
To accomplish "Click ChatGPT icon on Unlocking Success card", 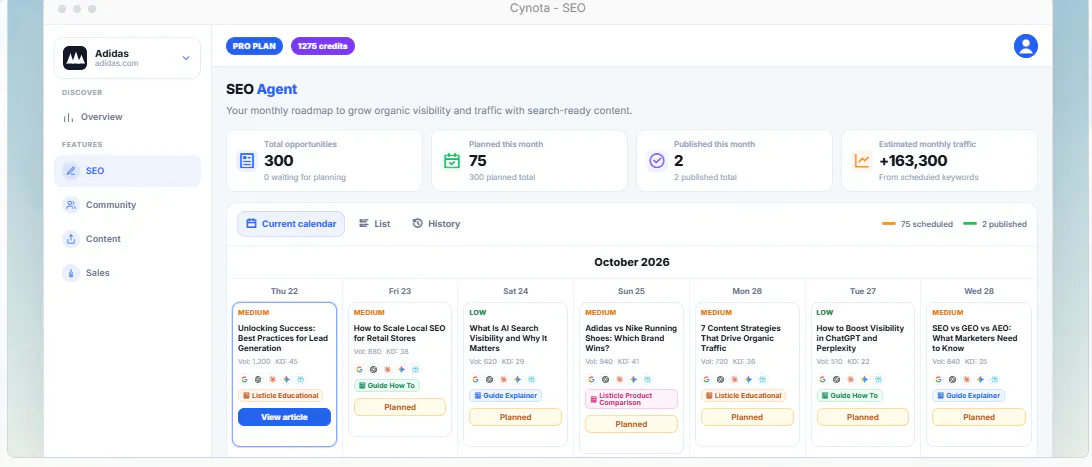I will click(x=258, y=379).
